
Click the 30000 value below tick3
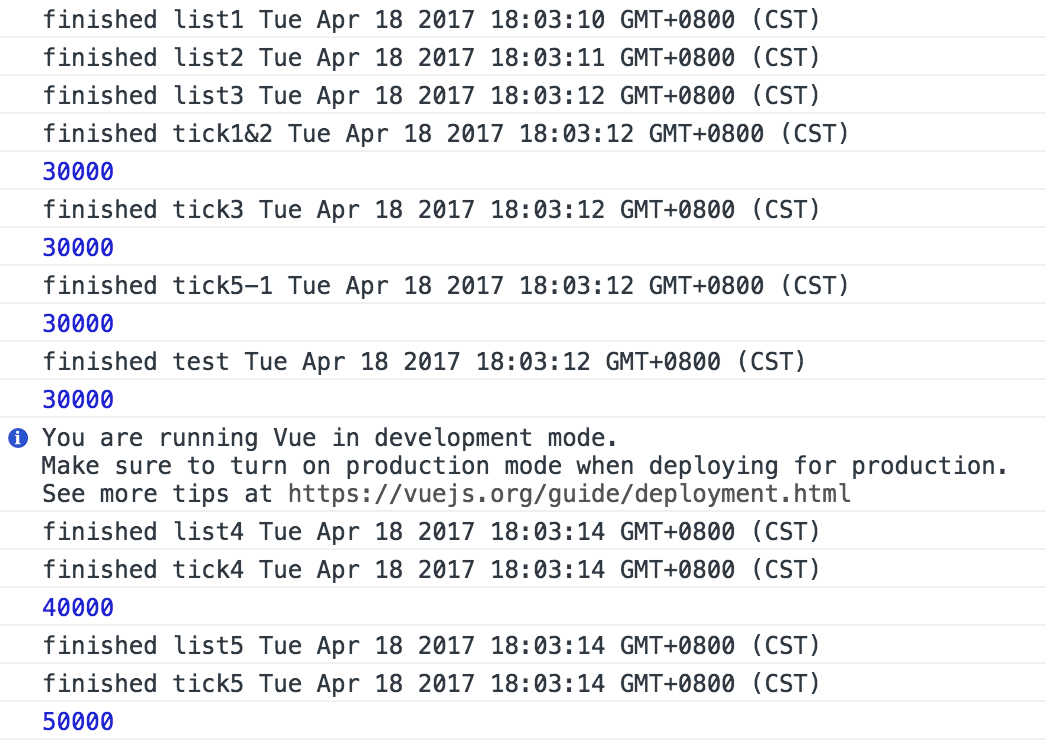point(78,248)
